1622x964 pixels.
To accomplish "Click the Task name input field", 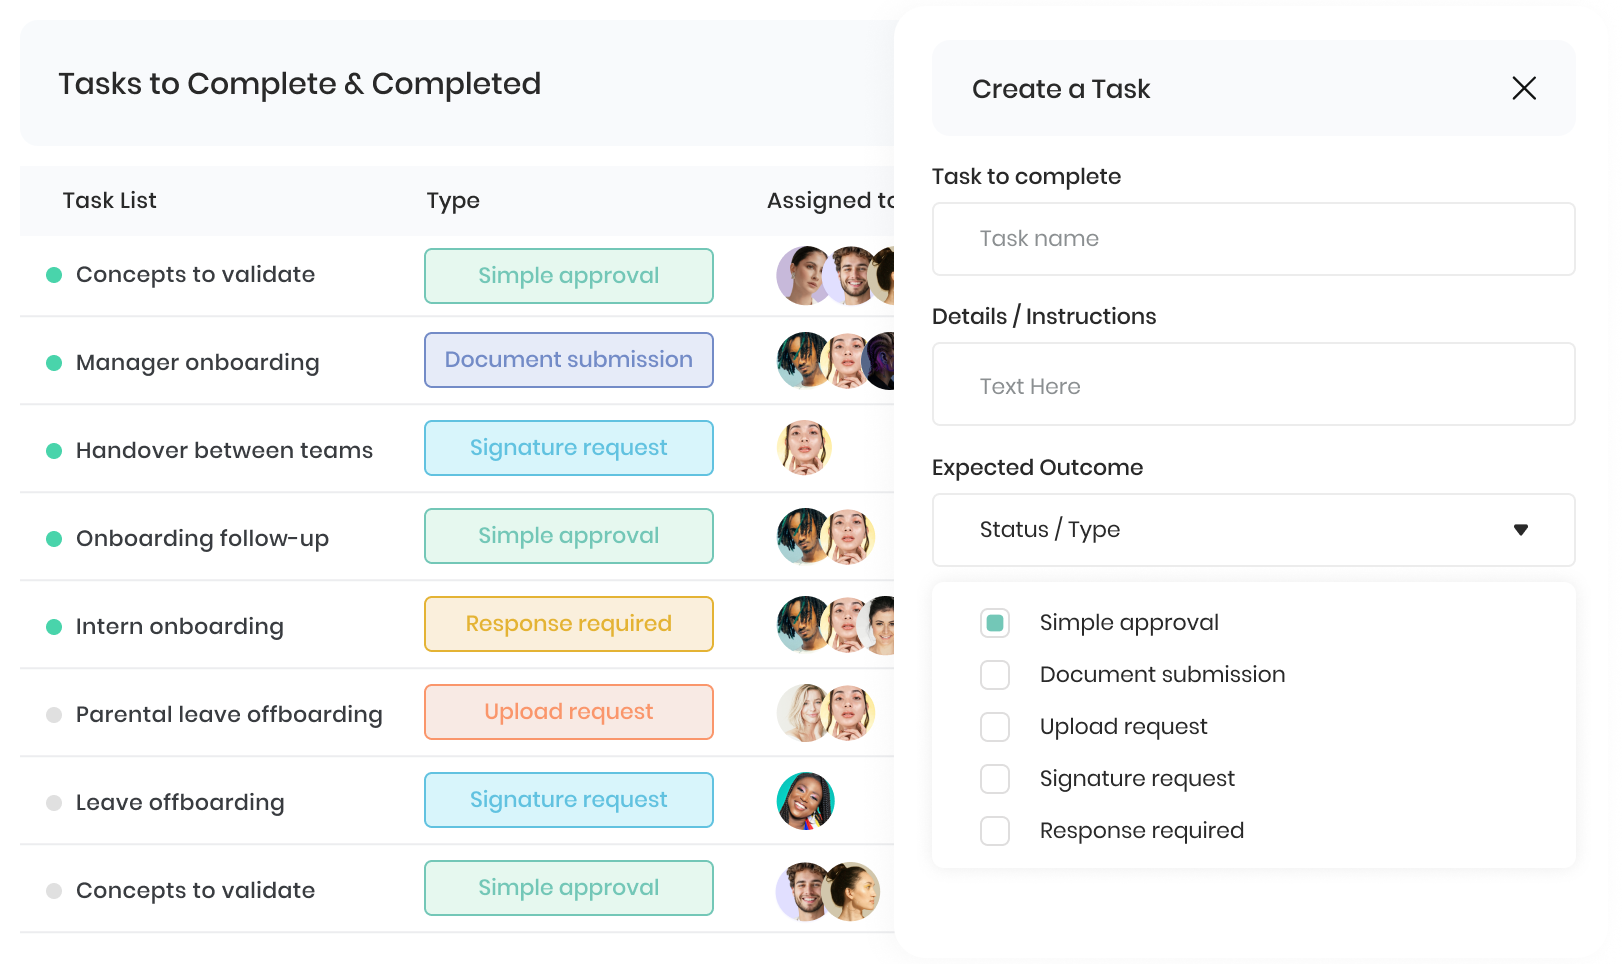I will [x=1254, y=239].
